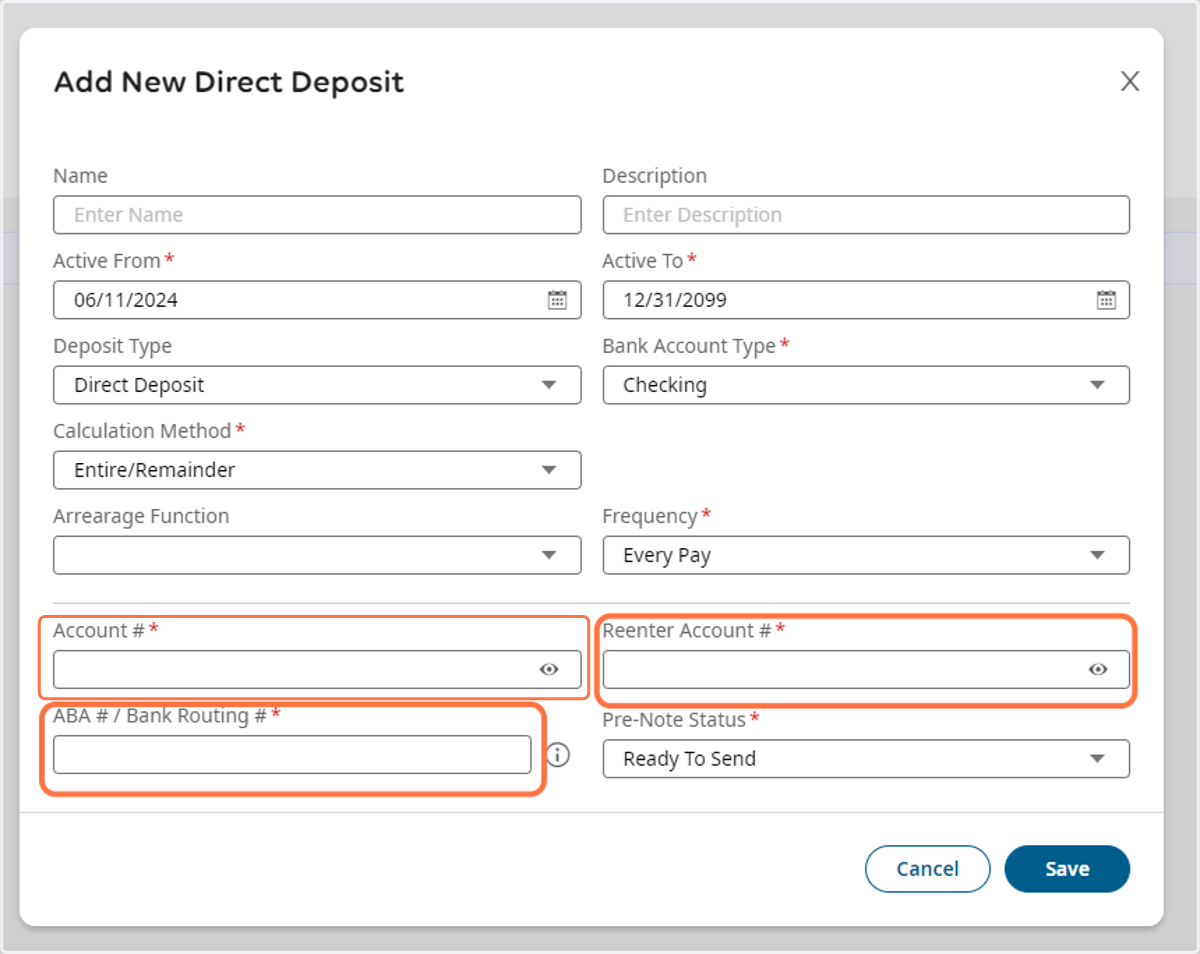
Task: Close the Add New Direct Deposit dialog
Action: (x=1130, y=81)
